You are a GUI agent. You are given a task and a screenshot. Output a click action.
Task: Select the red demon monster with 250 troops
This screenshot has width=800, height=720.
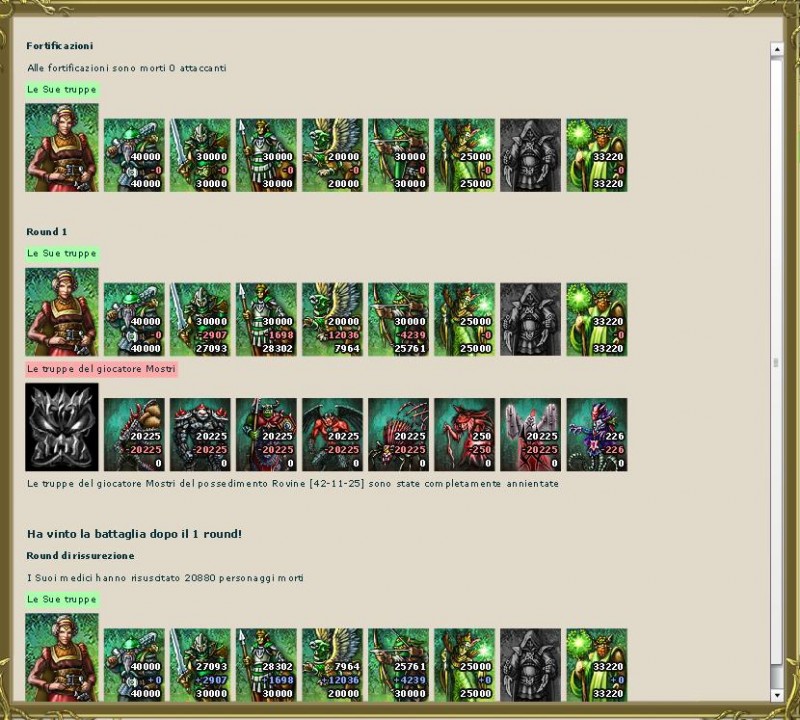[464, 435]
